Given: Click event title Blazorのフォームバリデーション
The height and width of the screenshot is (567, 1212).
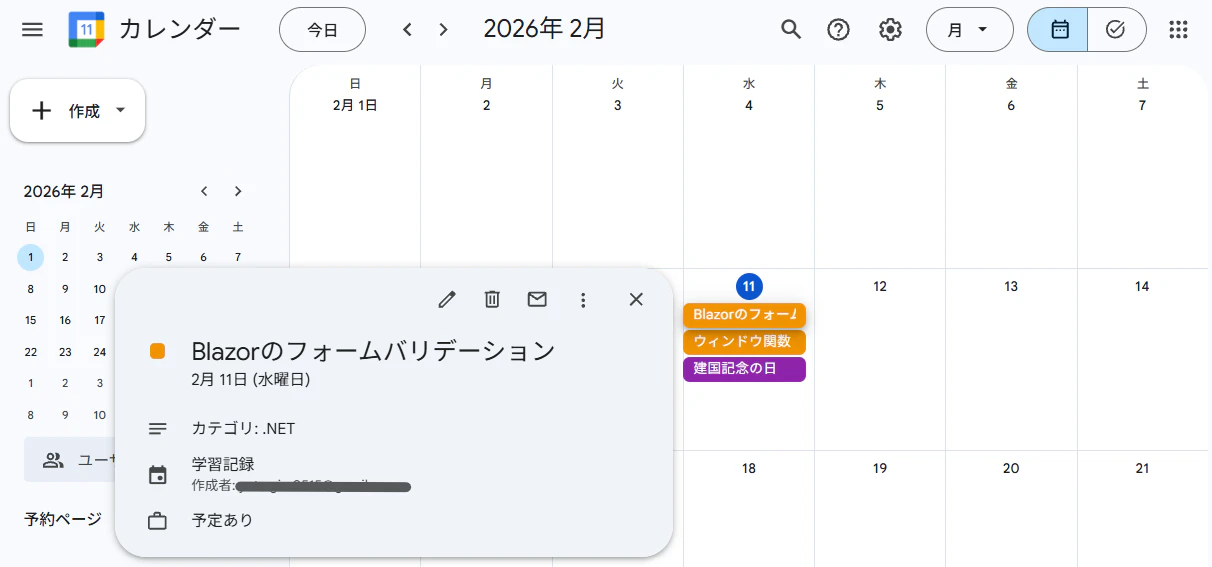Looking at the screenshot, I should click(373, 351).
